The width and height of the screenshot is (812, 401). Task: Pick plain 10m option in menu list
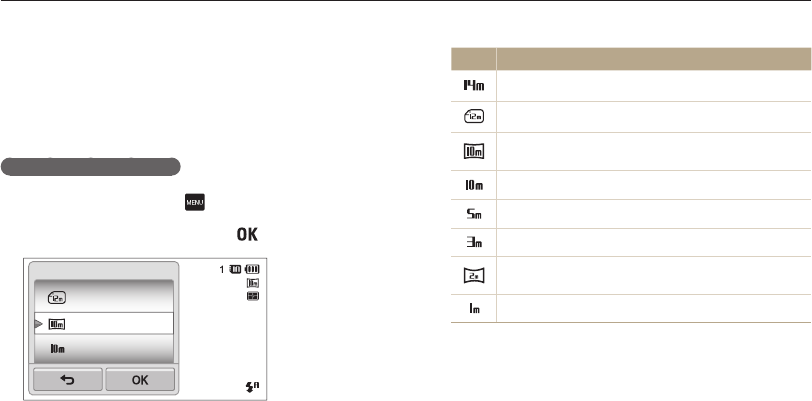click(x=58, y=349)
